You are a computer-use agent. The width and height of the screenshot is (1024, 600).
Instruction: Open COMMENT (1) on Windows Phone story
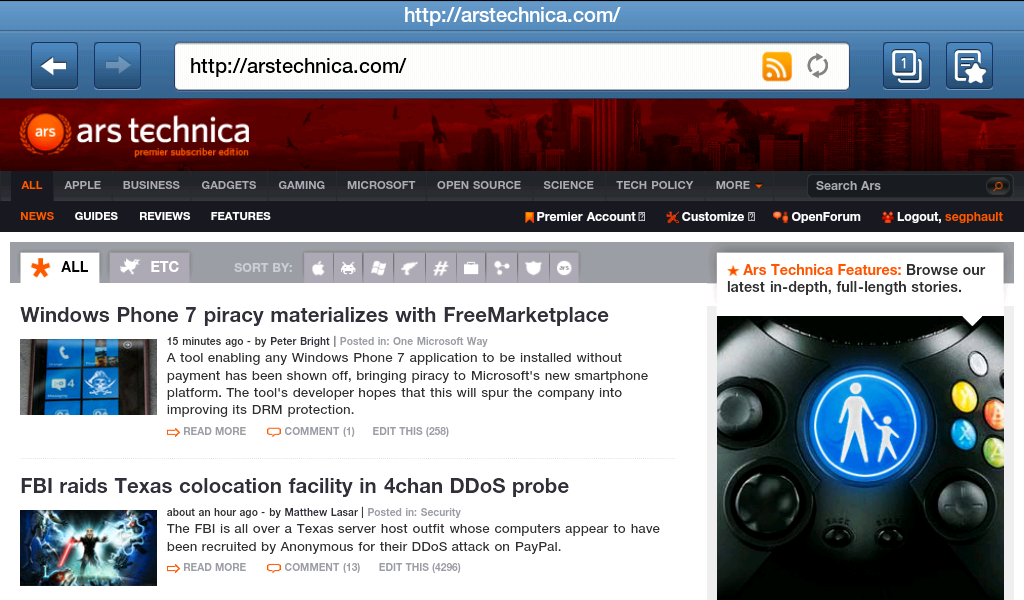tap(311, 432)
